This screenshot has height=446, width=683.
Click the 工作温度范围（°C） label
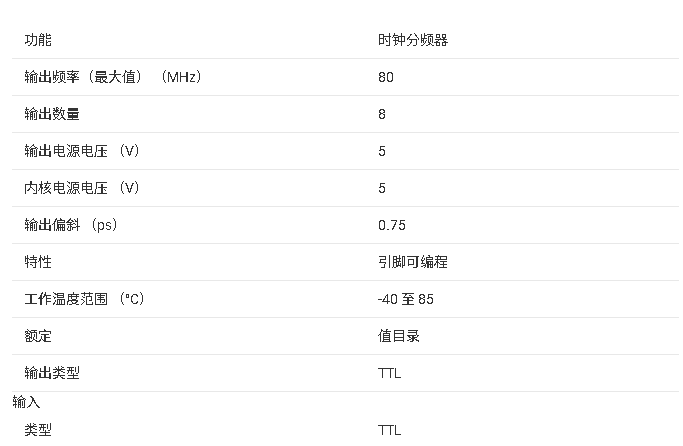[x=85, y=299]
